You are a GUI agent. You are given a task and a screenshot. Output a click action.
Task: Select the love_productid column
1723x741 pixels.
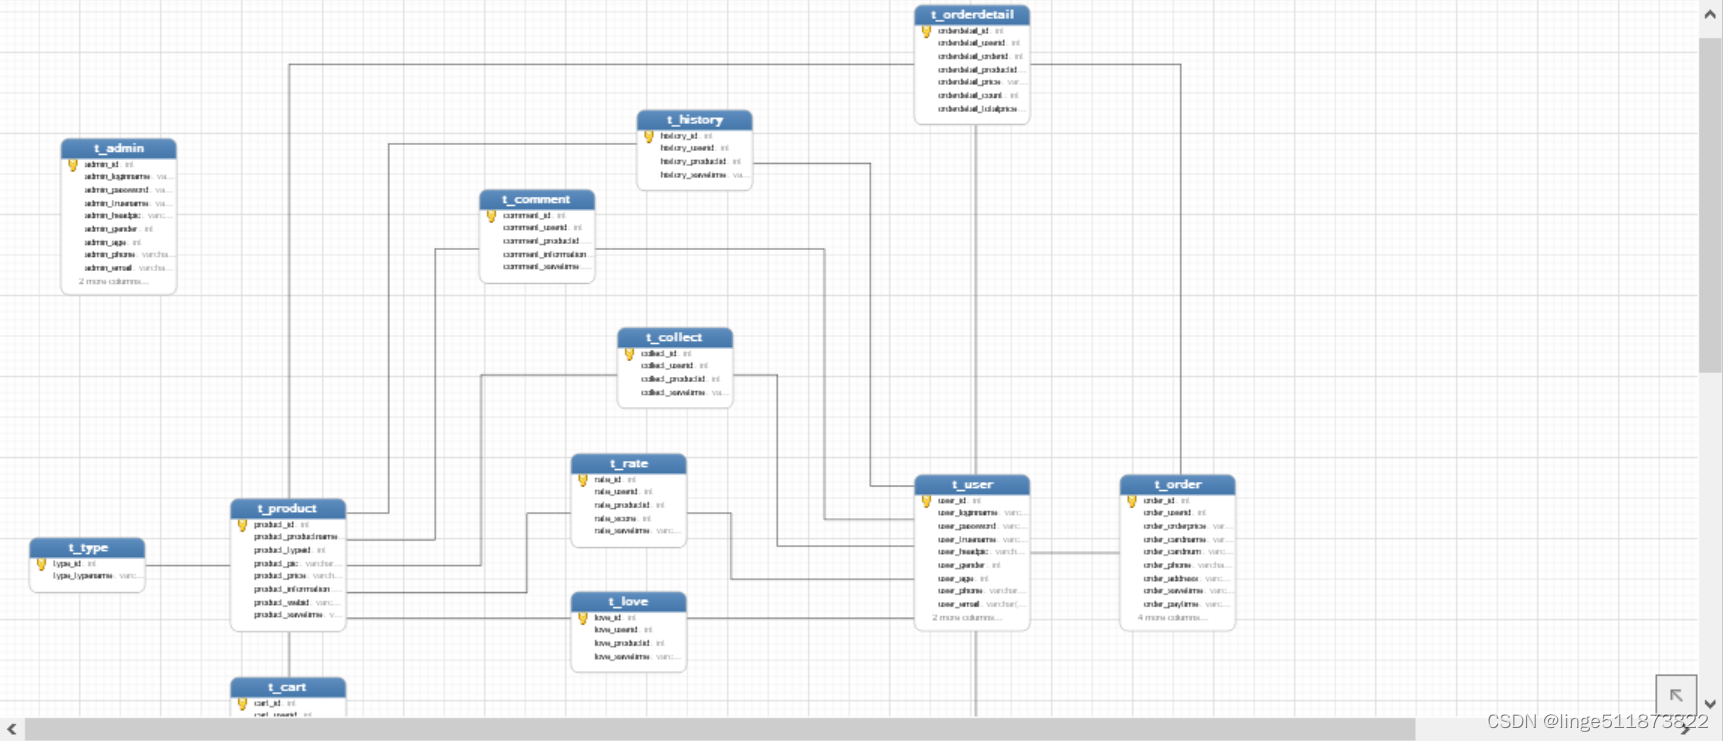pyautogui.click(x=629, y=643)
